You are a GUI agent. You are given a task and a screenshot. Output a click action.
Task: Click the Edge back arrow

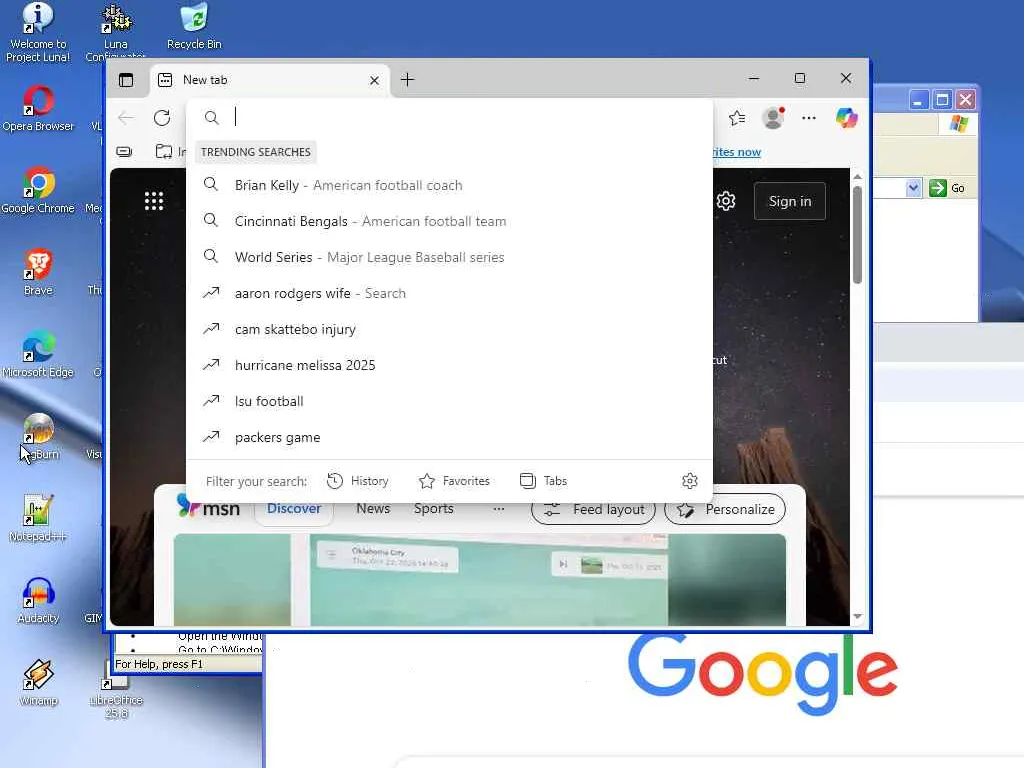(125, 118)
